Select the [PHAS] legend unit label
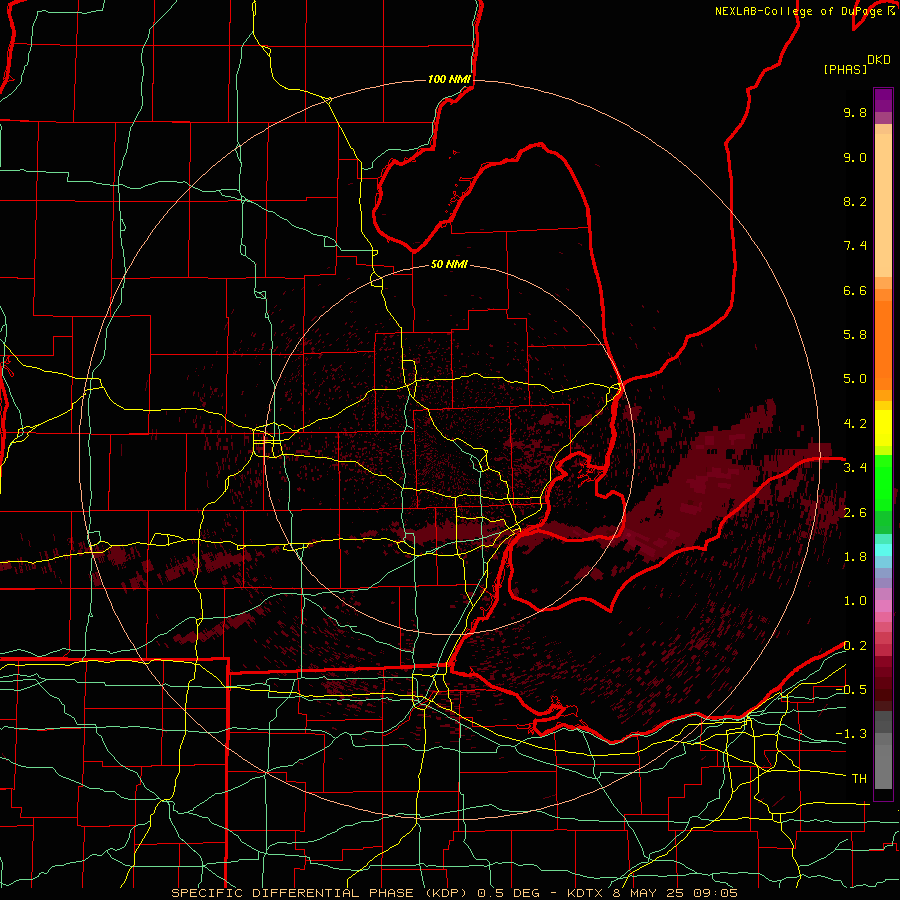 845,69
